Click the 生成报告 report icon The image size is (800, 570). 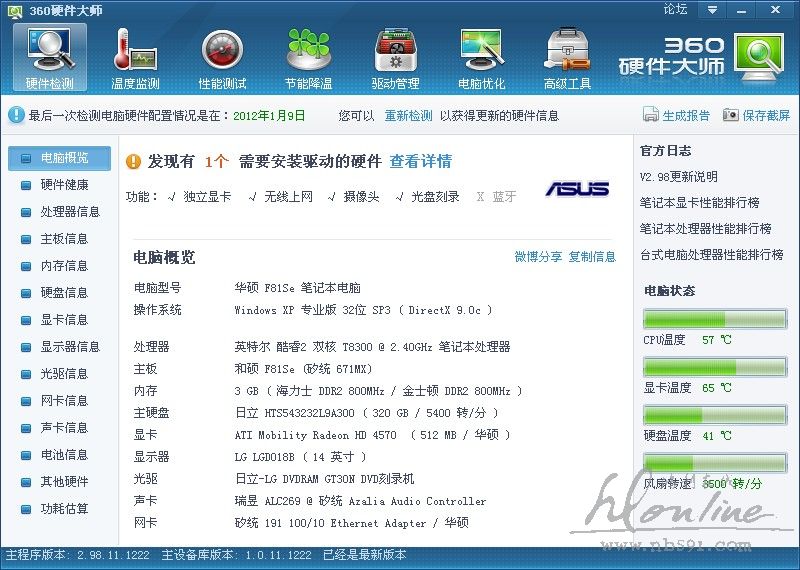[x=651, y=115]
